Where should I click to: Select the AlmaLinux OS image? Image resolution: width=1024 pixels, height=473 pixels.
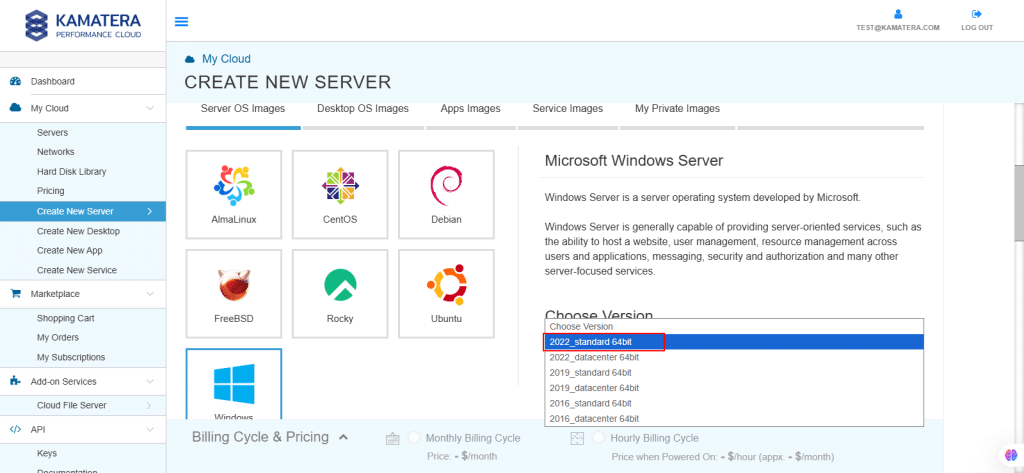tap(234, 194)
